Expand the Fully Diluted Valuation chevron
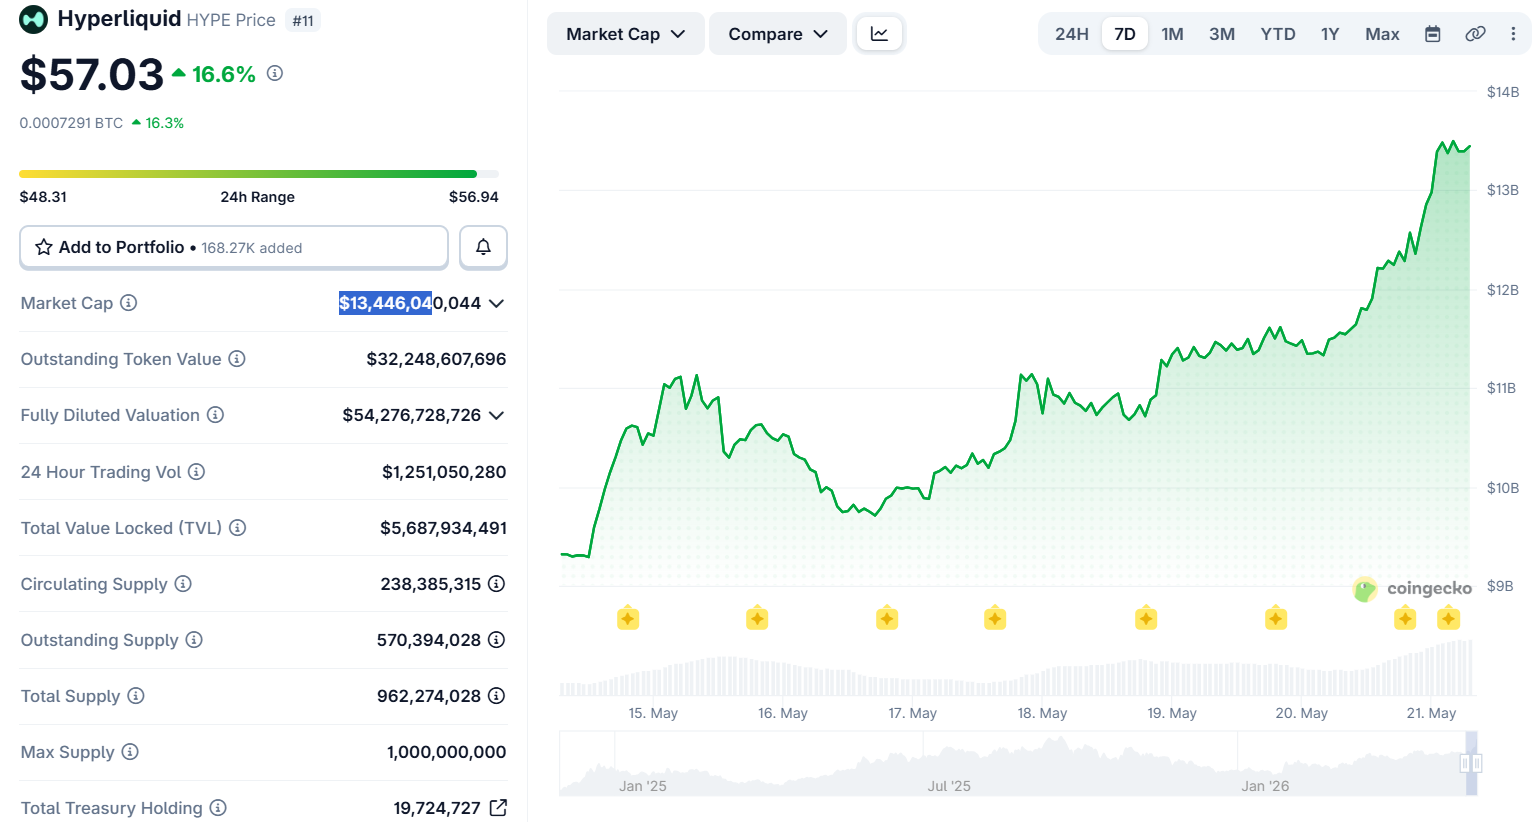This screenshot has width=1535, height=822. (496, 415)
